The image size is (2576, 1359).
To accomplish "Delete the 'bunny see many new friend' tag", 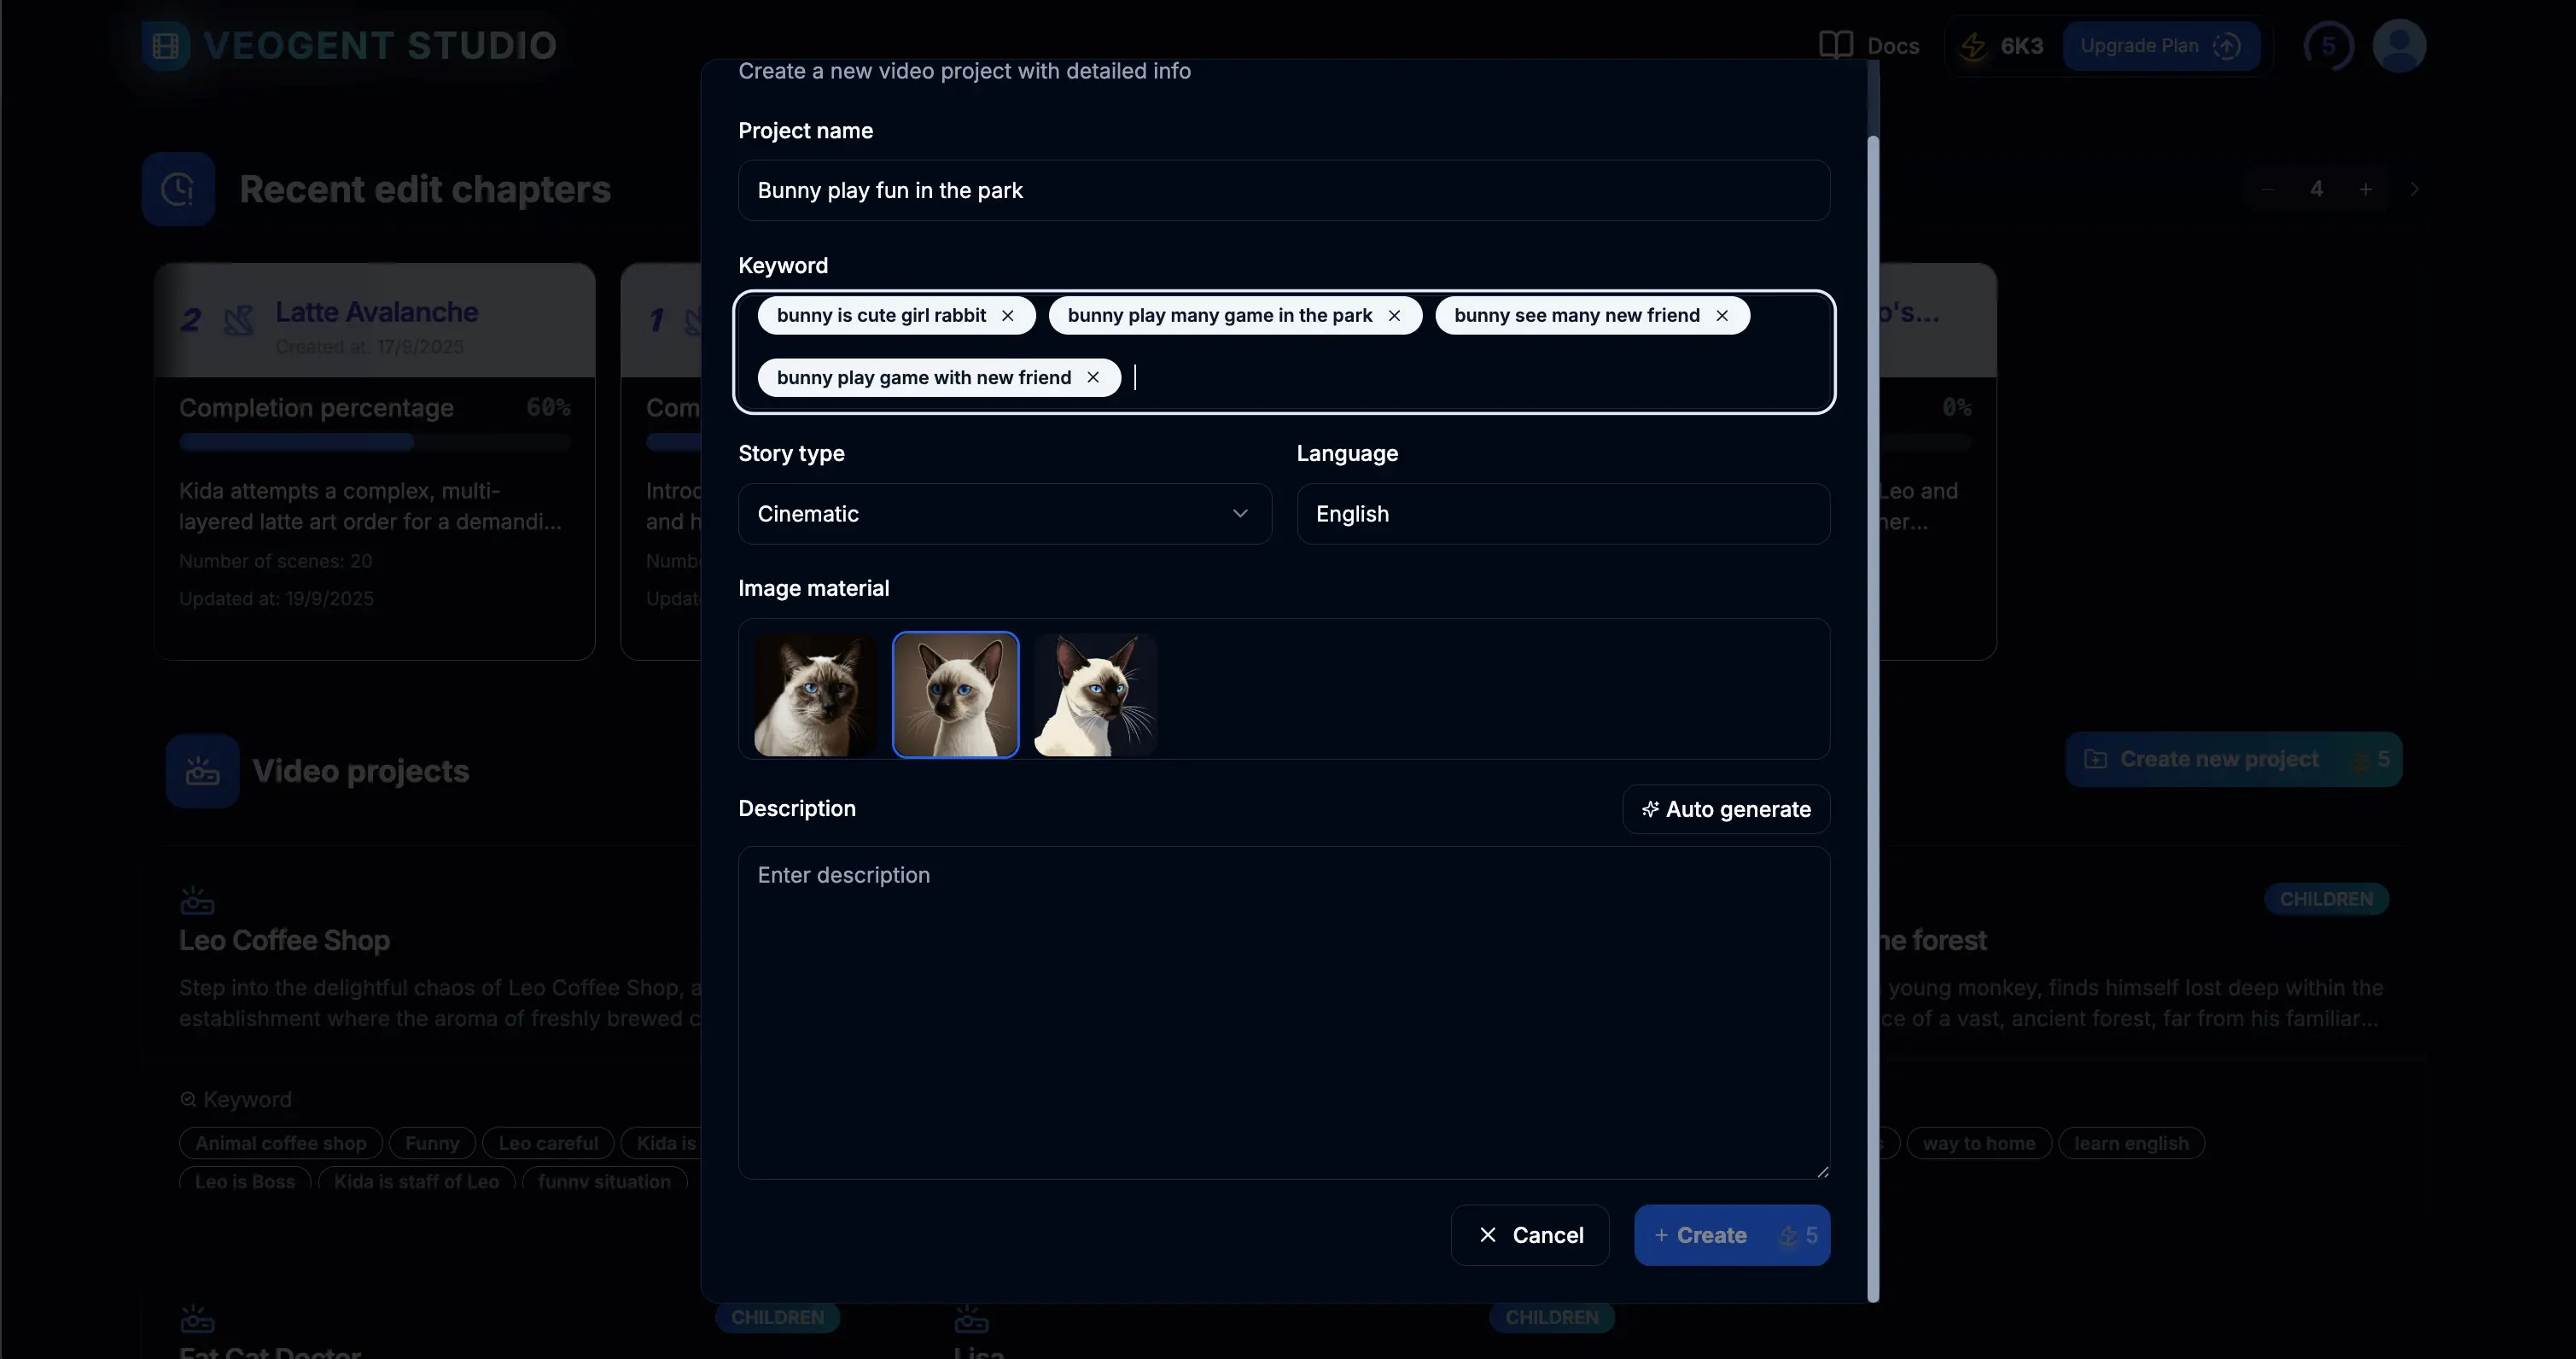I will (x=1722, y=316).
